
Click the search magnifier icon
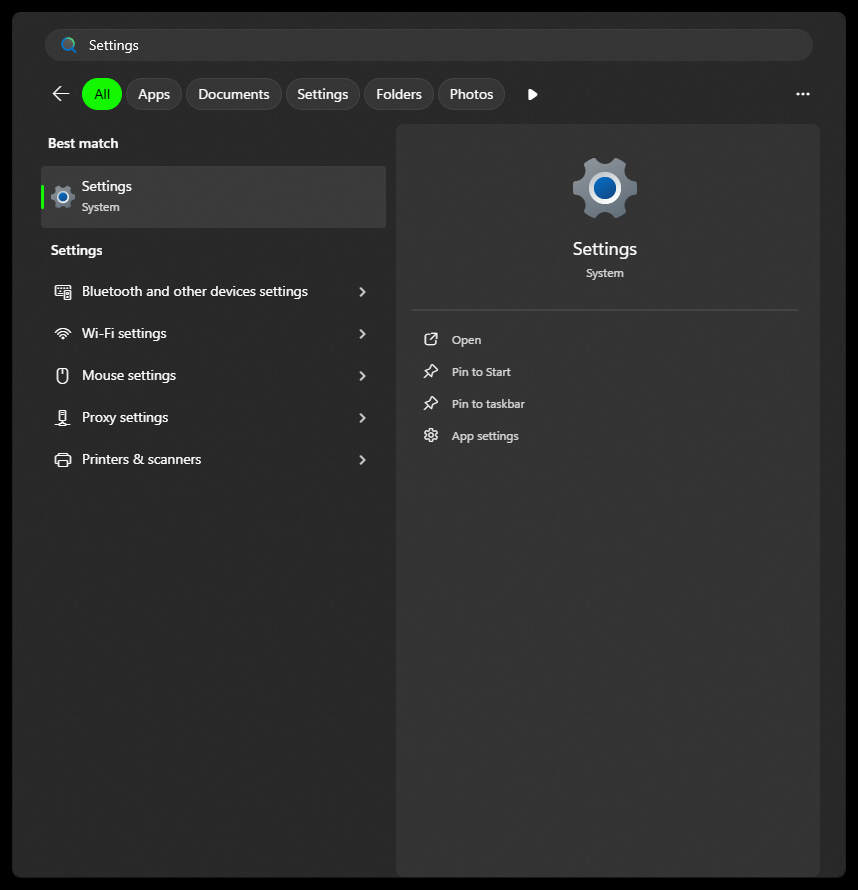coord(69,45)
